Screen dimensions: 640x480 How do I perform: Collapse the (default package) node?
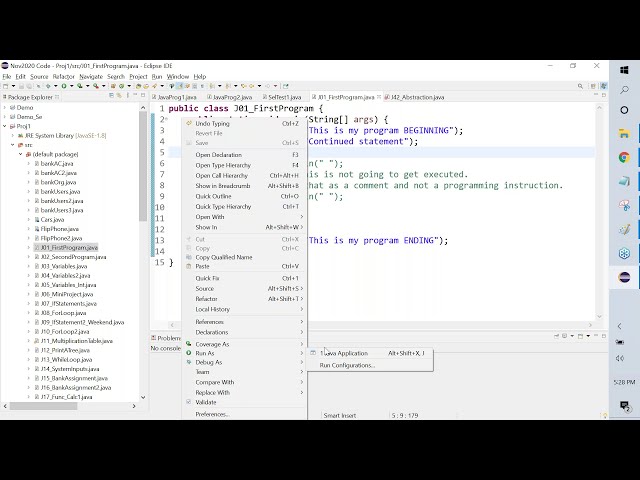coord(20,154)
